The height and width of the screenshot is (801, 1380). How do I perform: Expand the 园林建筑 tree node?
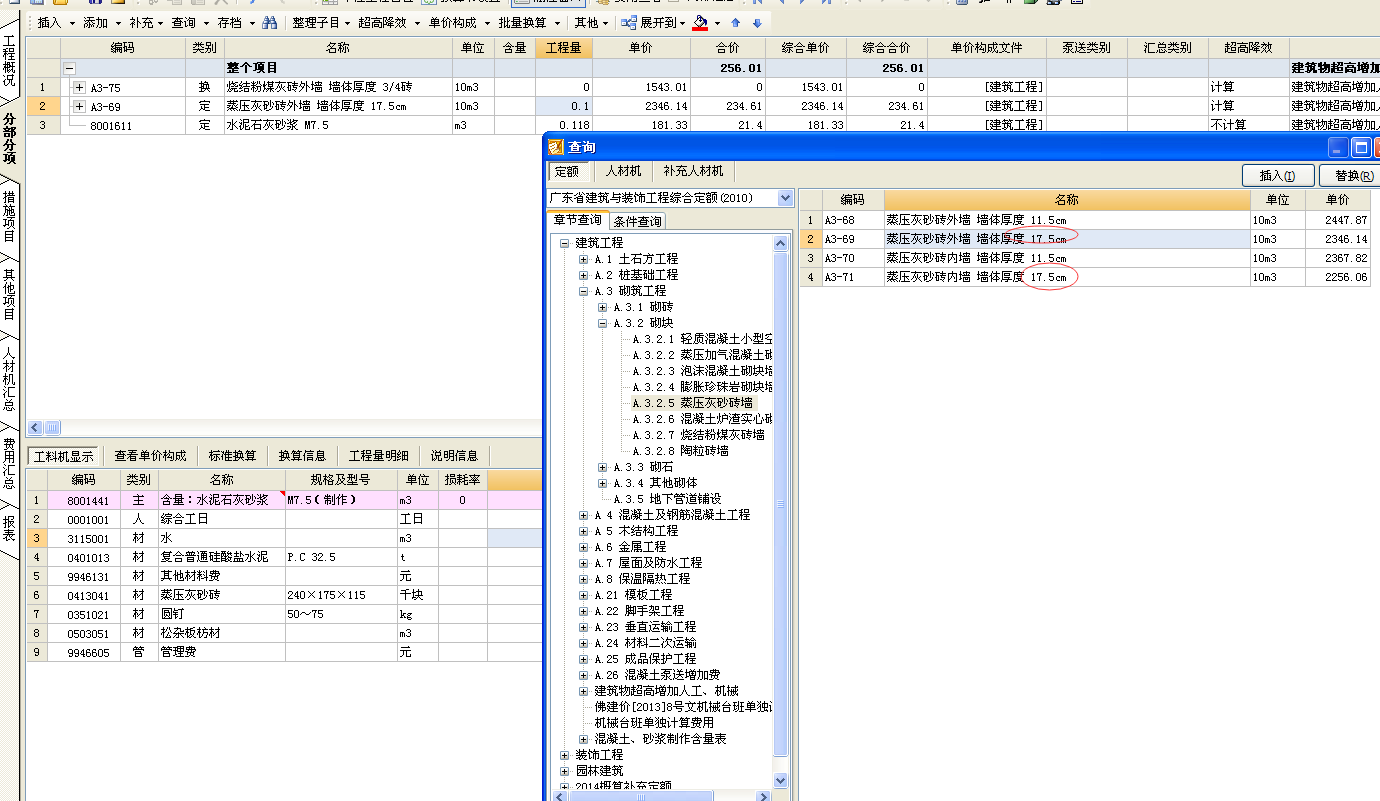coord(564,771)
